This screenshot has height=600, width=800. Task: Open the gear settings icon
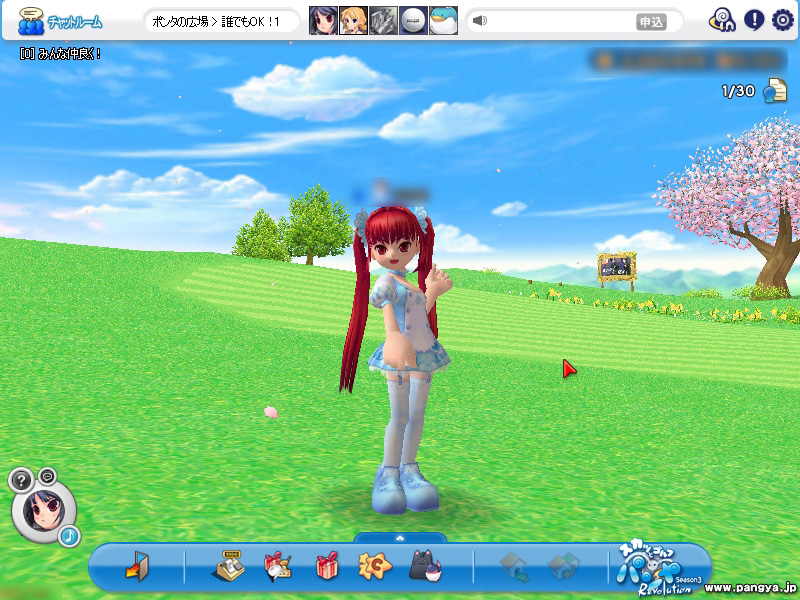coord(781,20)
